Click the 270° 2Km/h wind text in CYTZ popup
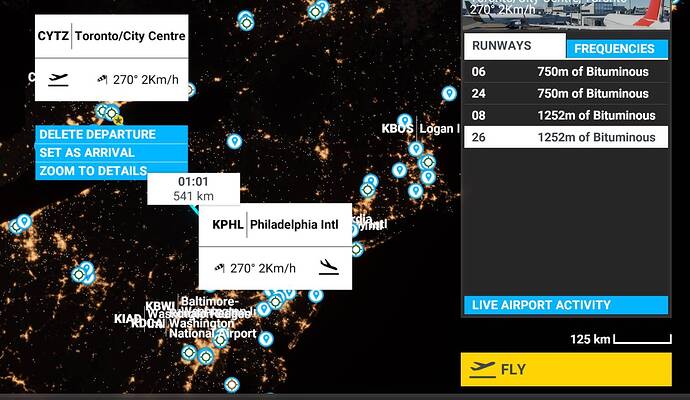Viewport: 690px width, 400px height. click(x=146, y=80)
